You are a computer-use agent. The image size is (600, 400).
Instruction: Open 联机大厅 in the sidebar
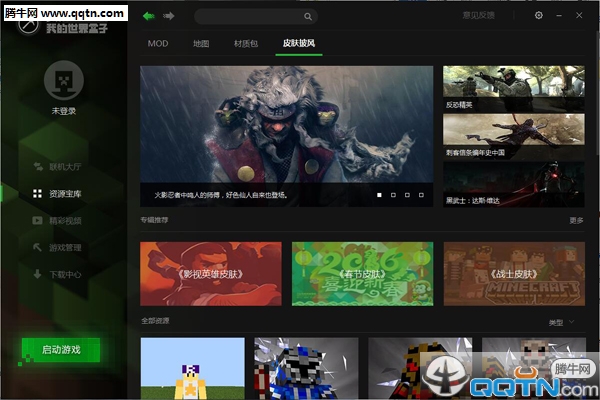65,166
